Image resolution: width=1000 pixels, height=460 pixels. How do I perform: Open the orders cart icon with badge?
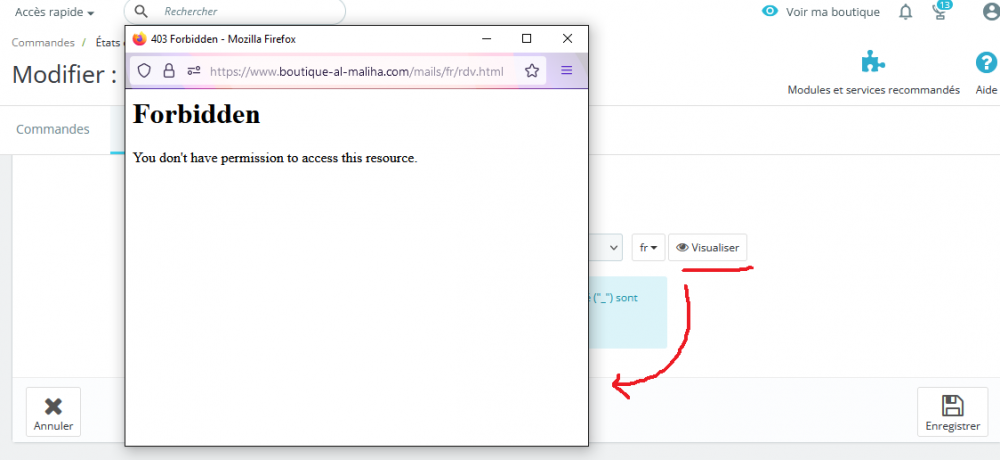tap(940, 10)
